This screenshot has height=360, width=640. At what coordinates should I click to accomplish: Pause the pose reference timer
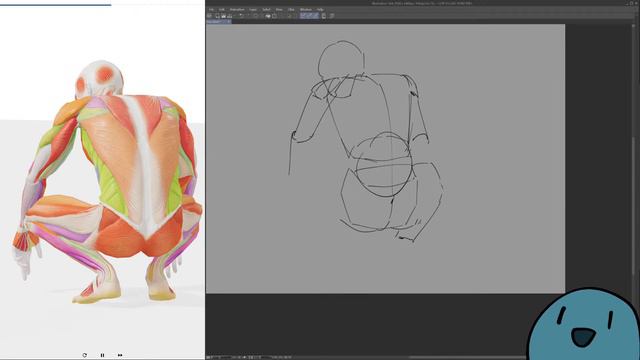pyautogui.click(x=102, y=355)
